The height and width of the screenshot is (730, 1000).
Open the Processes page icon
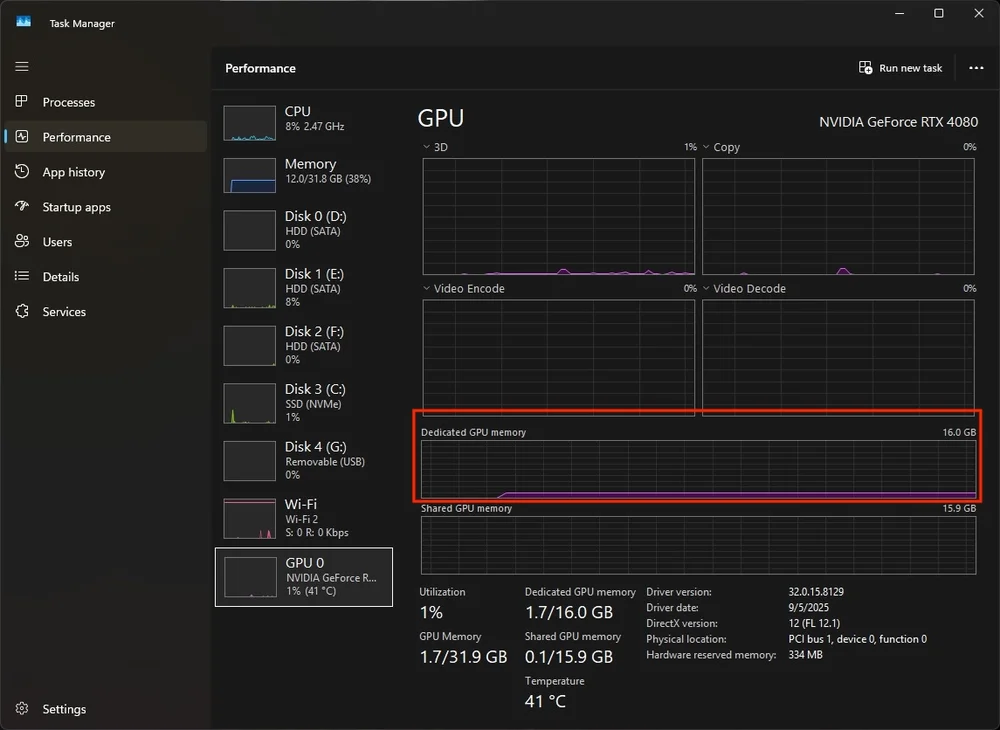22,102
